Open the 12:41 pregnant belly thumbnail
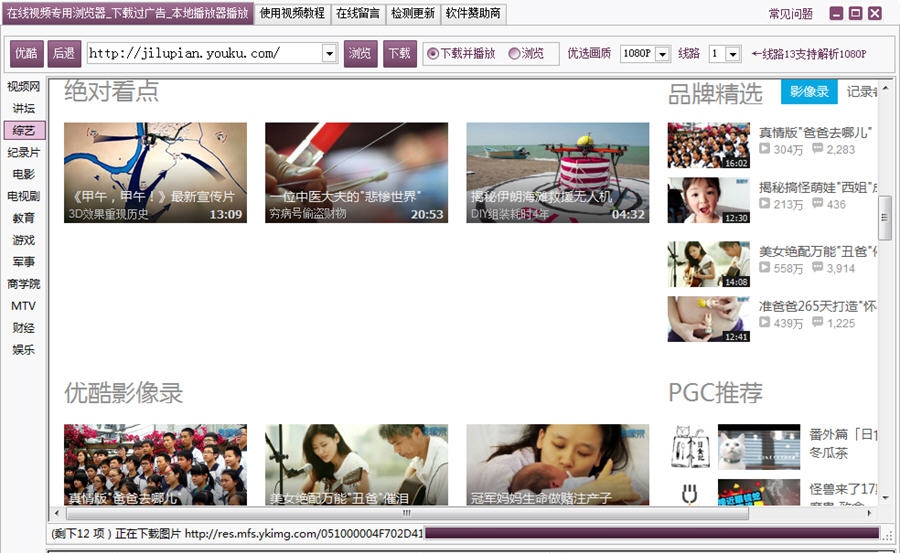This screenshot has height=553, width=900. coord(708,319)
